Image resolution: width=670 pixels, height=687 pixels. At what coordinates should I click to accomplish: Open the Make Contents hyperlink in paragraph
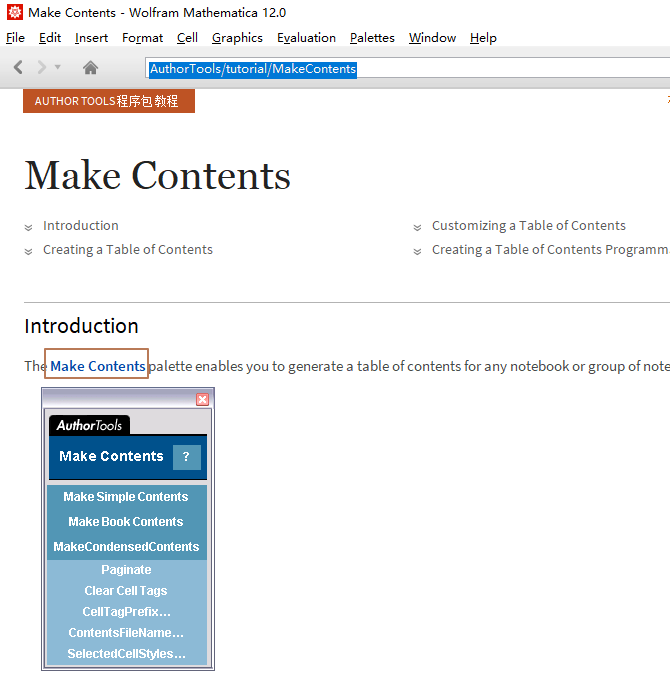coord(98,366)
